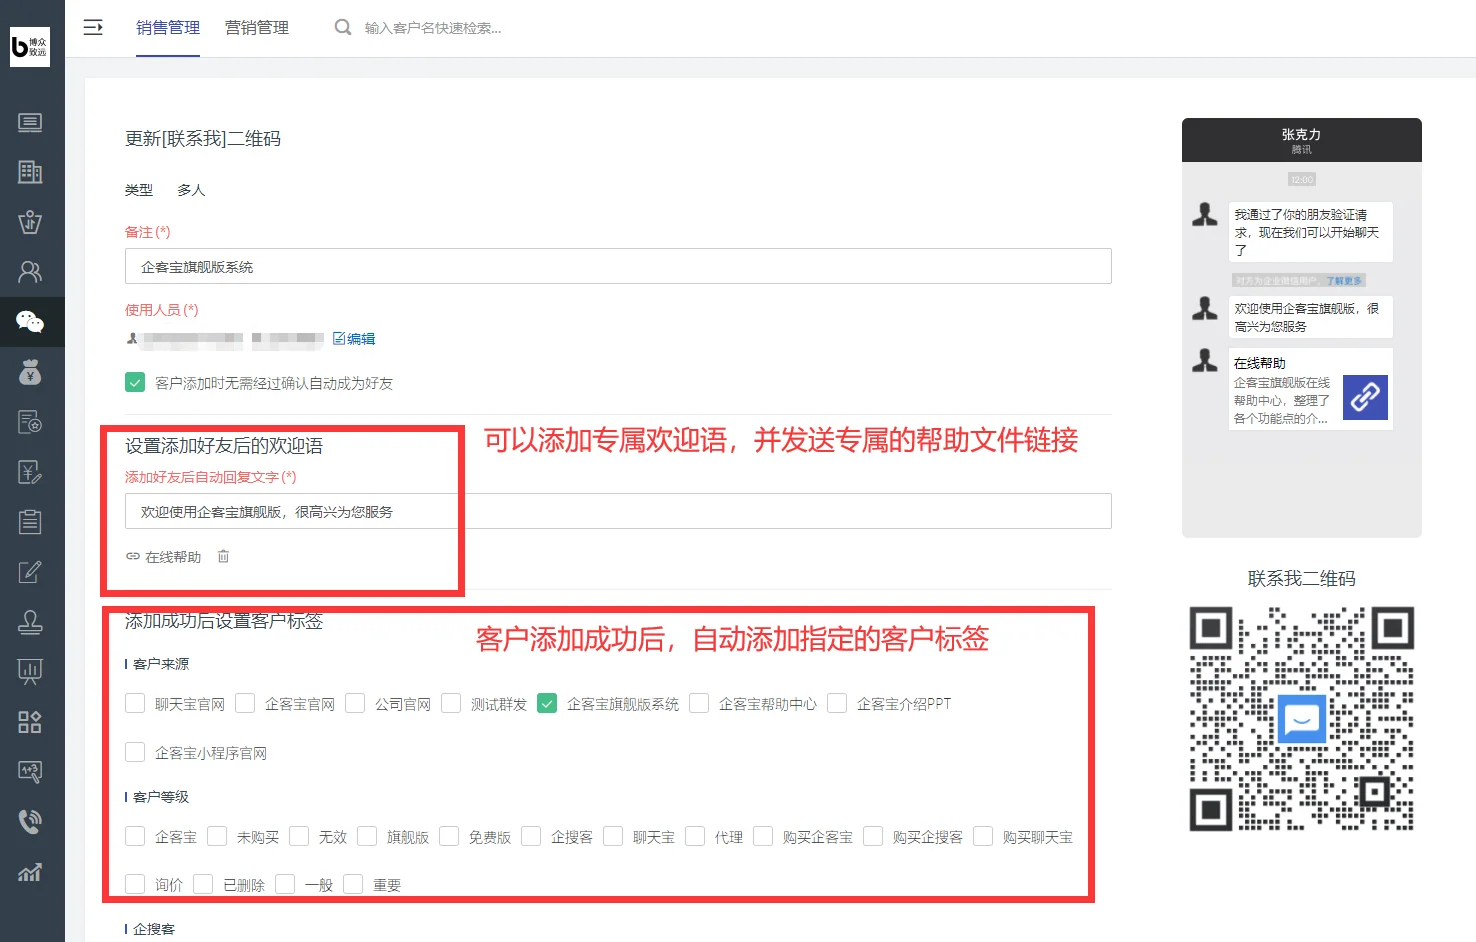Open the apps grid sidebar icon
This screenshot has height=942, width=1476.
(x=30, y=722)
